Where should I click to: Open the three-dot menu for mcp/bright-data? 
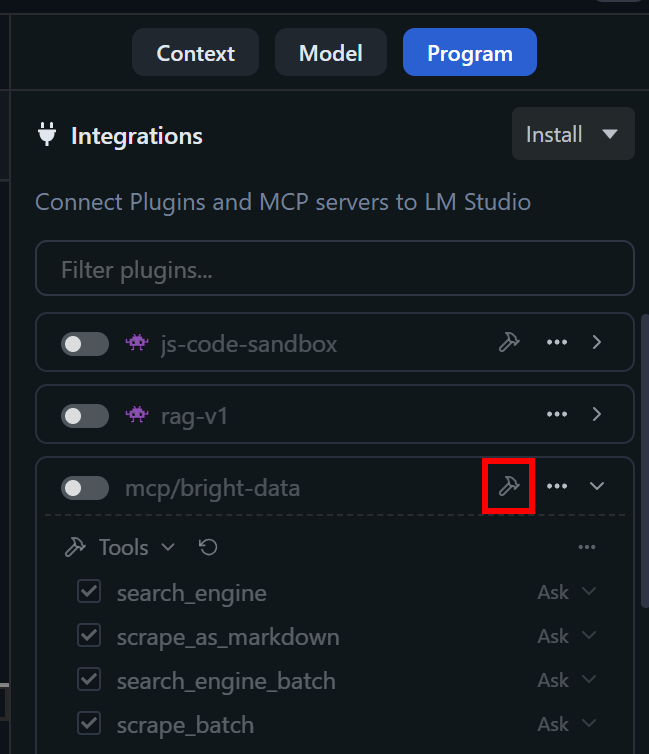click(557, 486)
